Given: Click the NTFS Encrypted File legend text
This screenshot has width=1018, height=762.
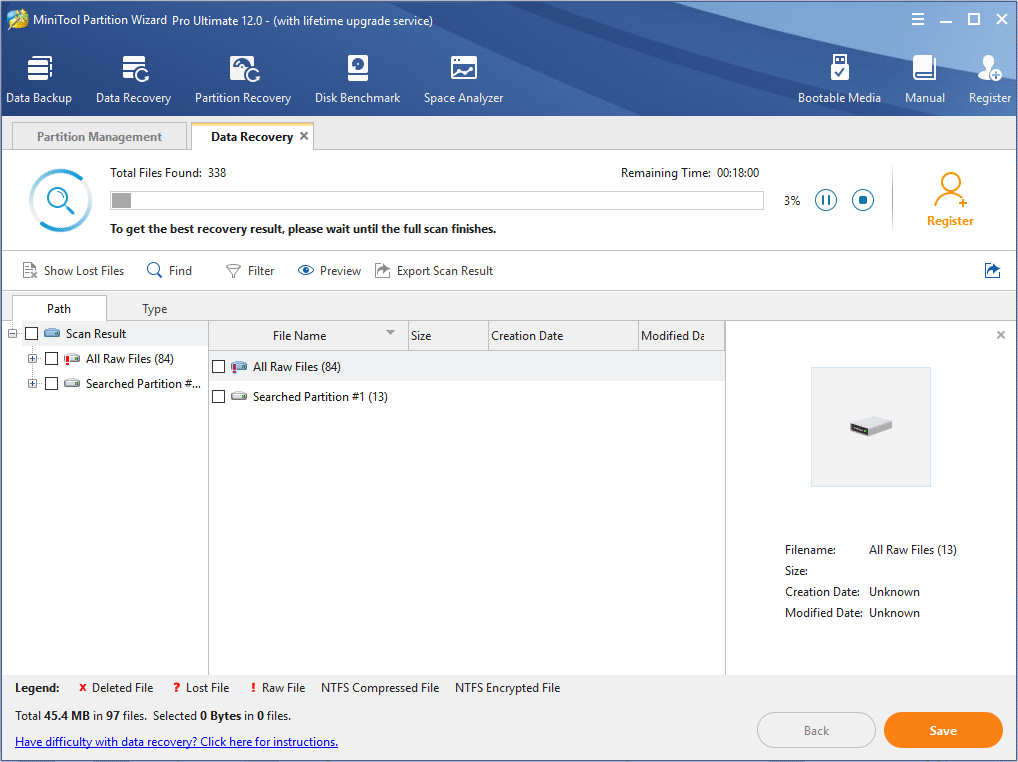Looking at the screenshot, I should point(507,688).
